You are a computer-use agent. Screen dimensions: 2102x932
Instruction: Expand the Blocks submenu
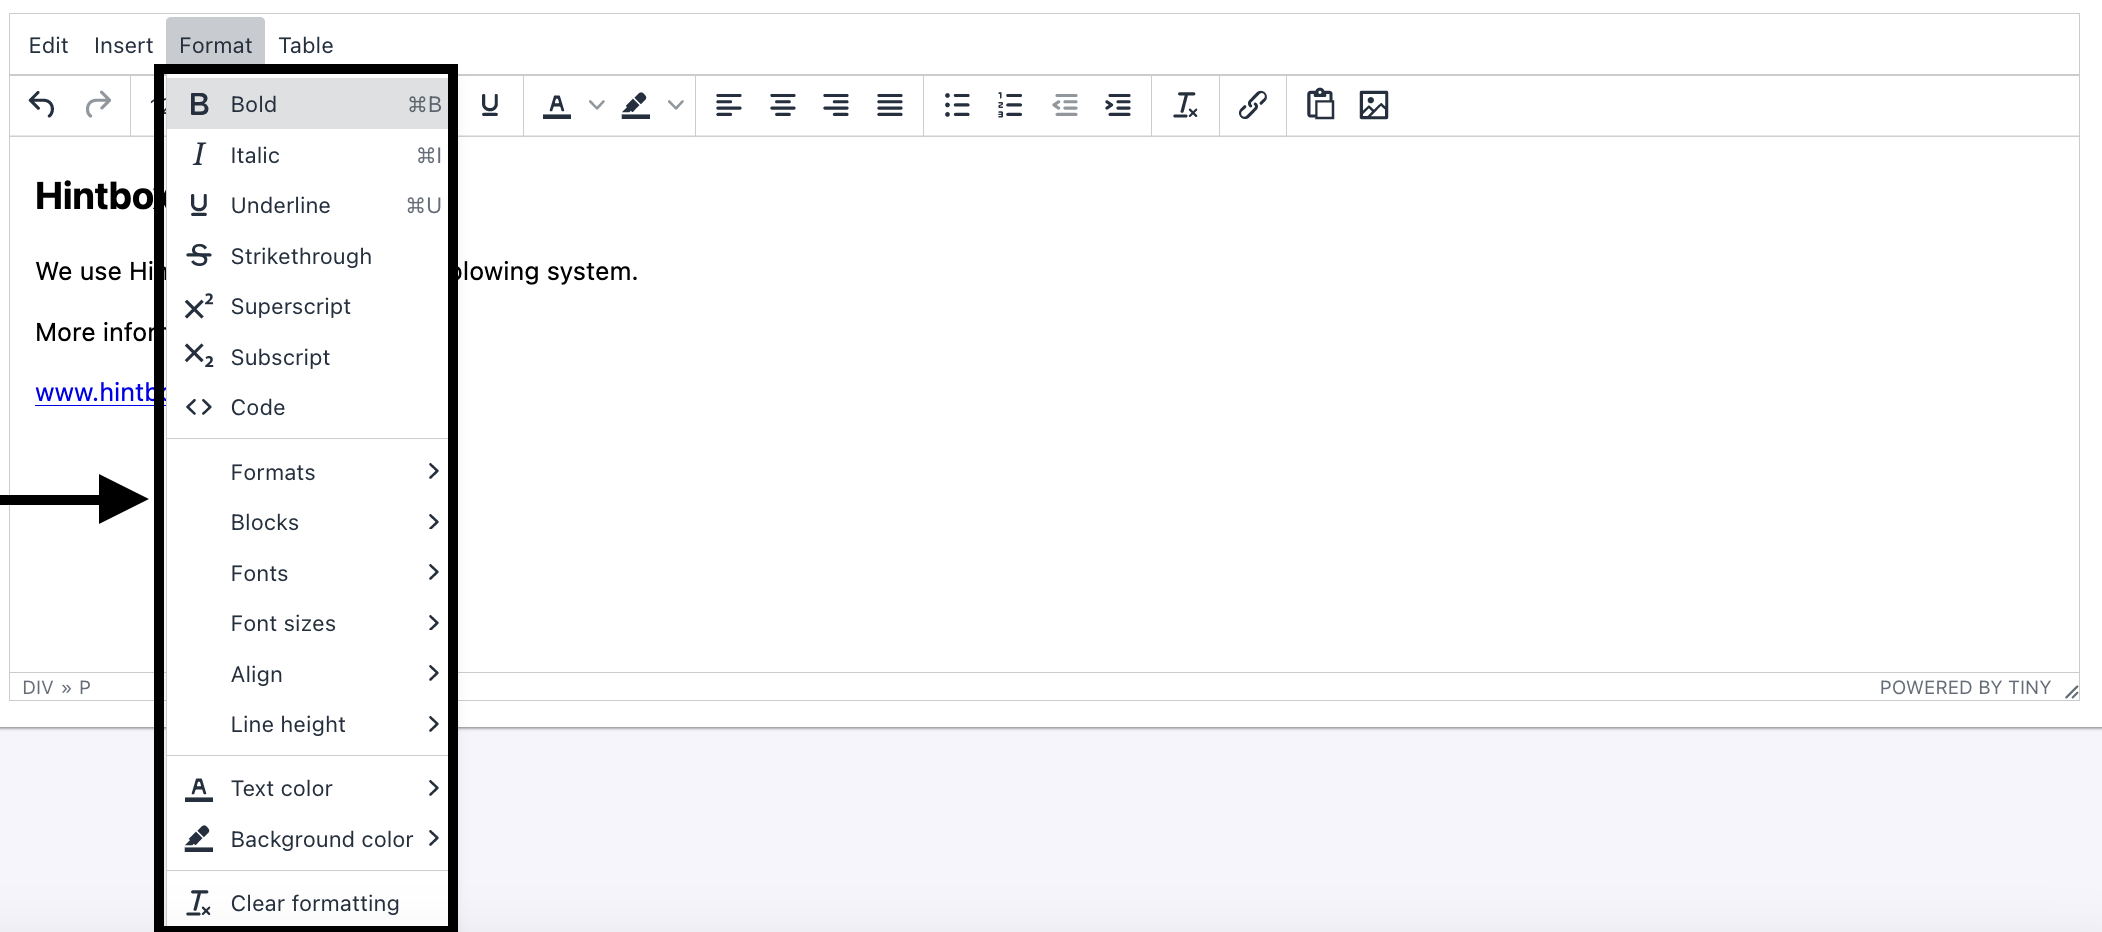point(306,522)
